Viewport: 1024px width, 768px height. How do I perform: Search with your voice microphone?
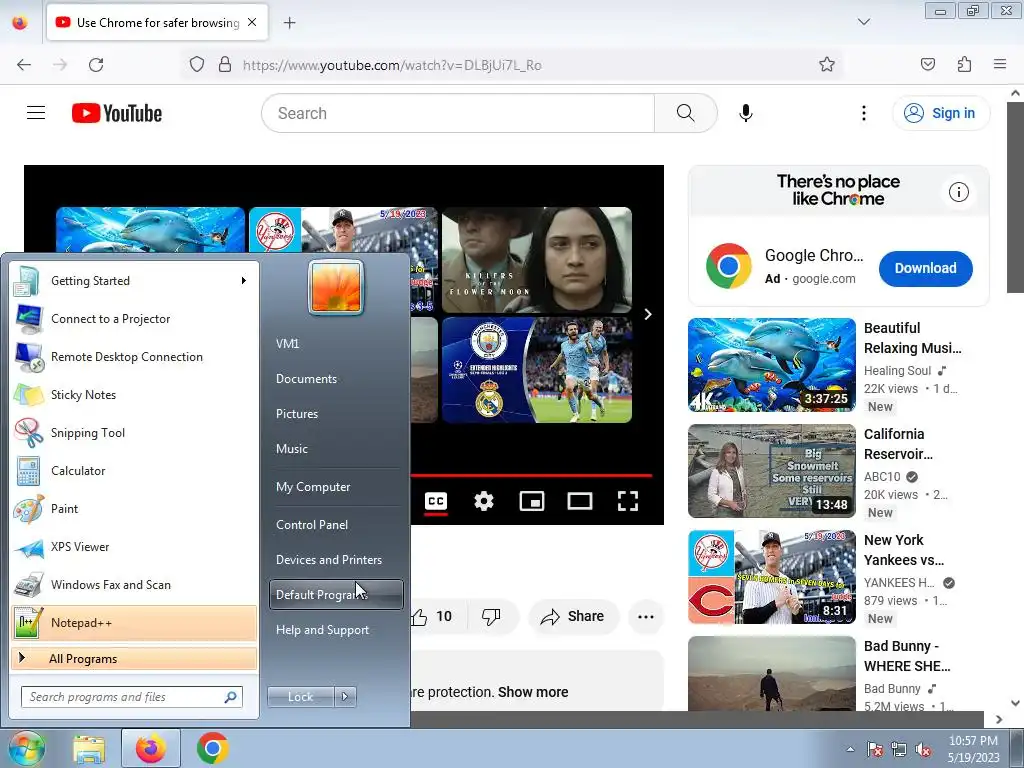pyautogui.click(x=746, y=113)
